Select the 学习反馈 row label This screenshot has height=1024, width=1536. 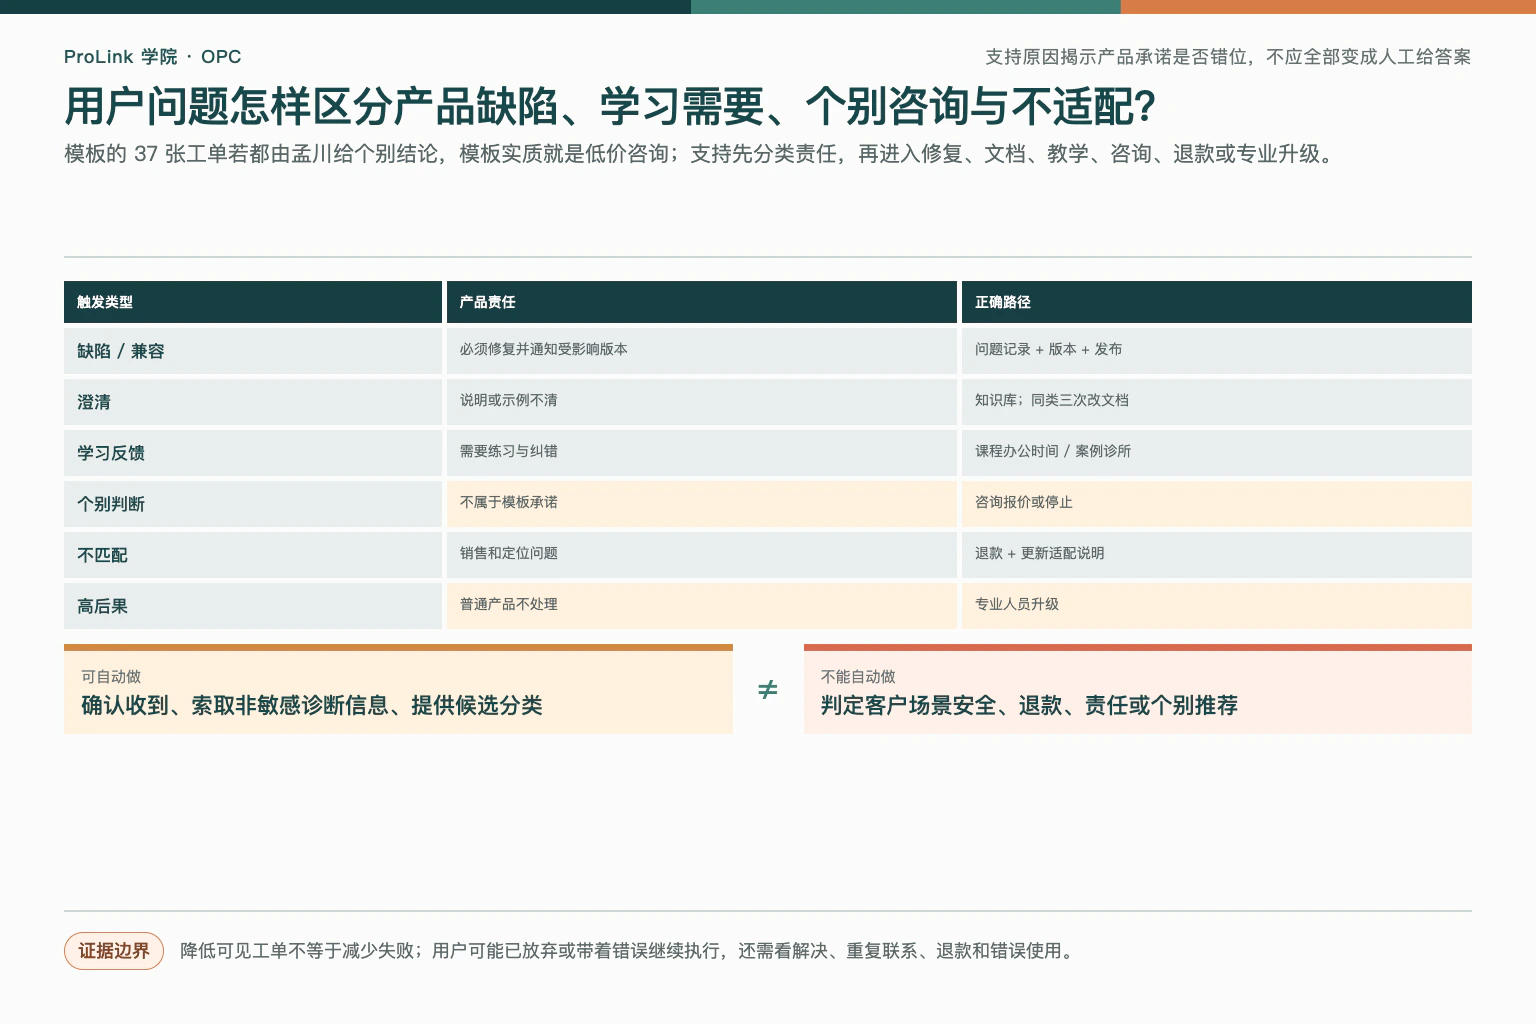tap(253, 453)
